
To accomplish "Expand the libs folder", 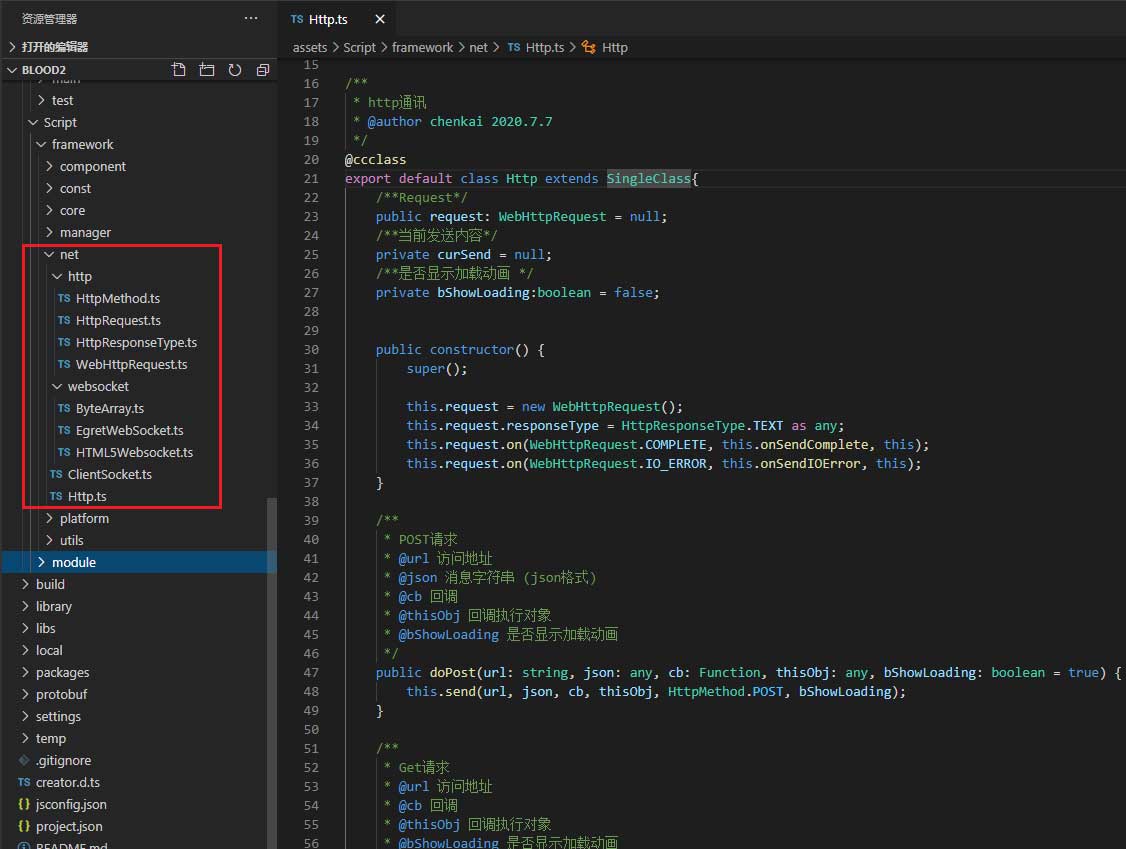I will [25, 628].
